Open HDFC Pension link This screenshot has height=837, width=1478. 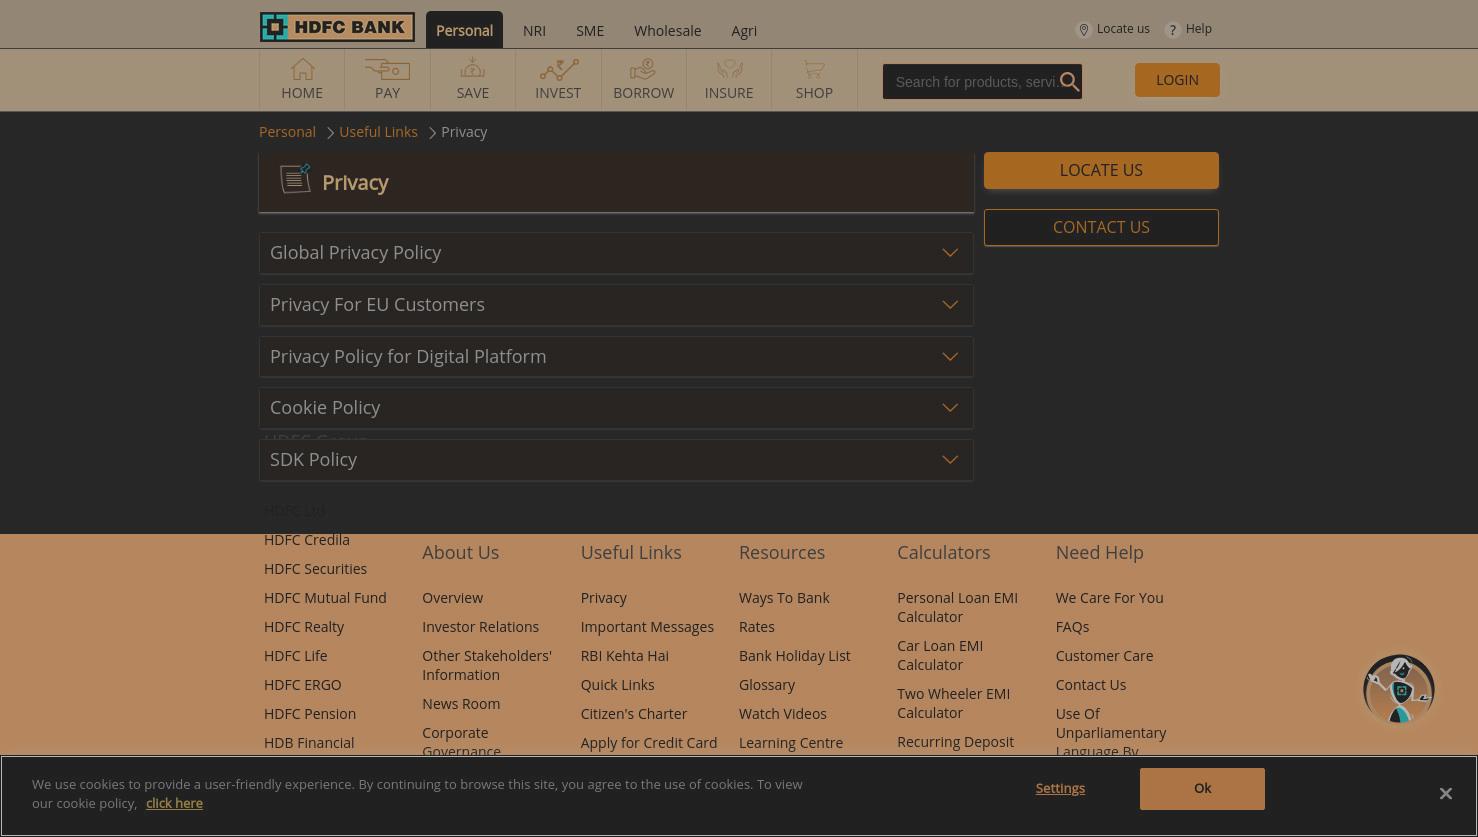[x=310, y=714]
